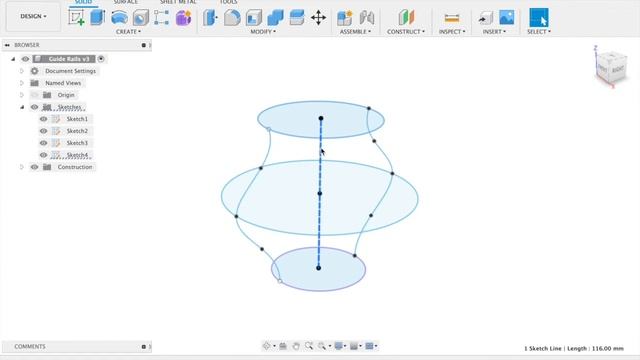Toggle visibility of the Sketches folder
640x360 pixels.
tap(34, 107)
